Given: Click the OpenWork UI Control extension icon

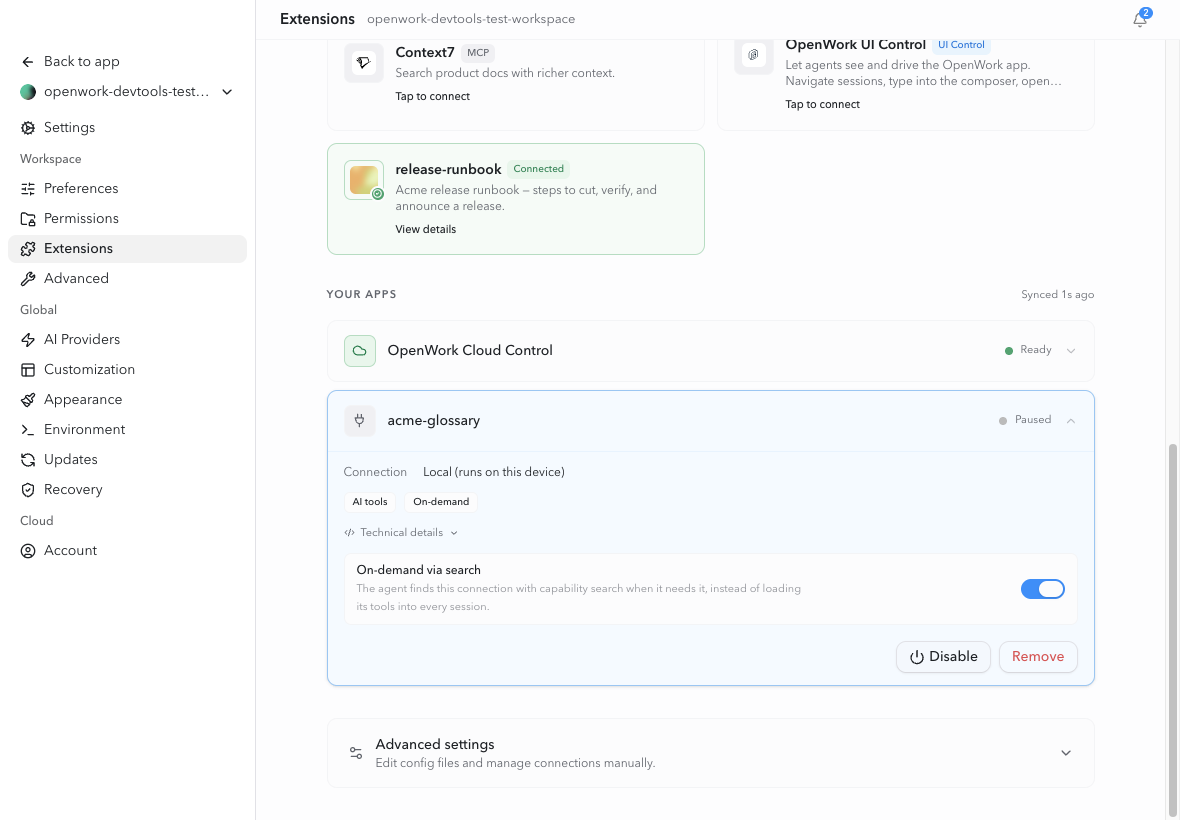Looking at the screenshot, I should [x=753, y=55].
